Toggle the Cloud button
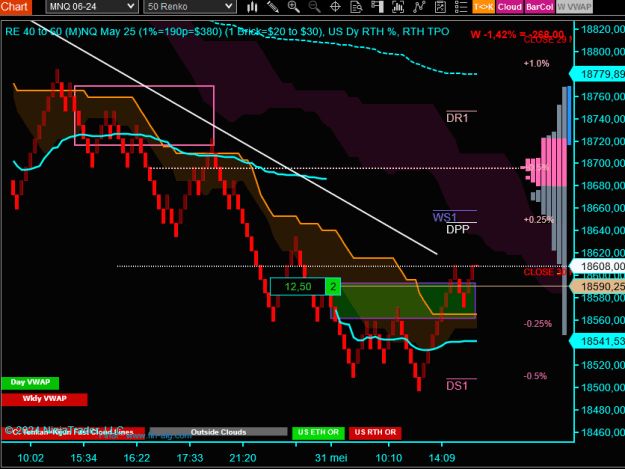 tap(509, 7)
